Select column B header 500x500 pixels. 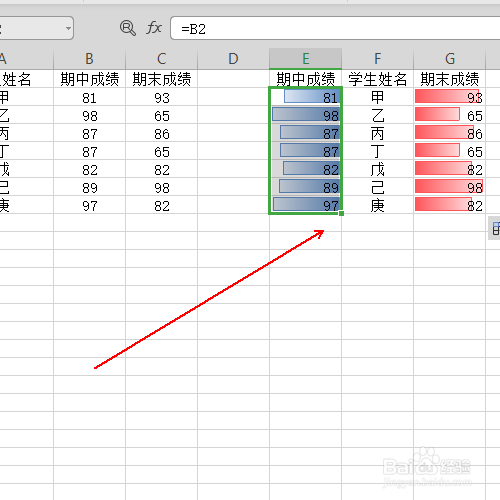[x=90, y=59]
